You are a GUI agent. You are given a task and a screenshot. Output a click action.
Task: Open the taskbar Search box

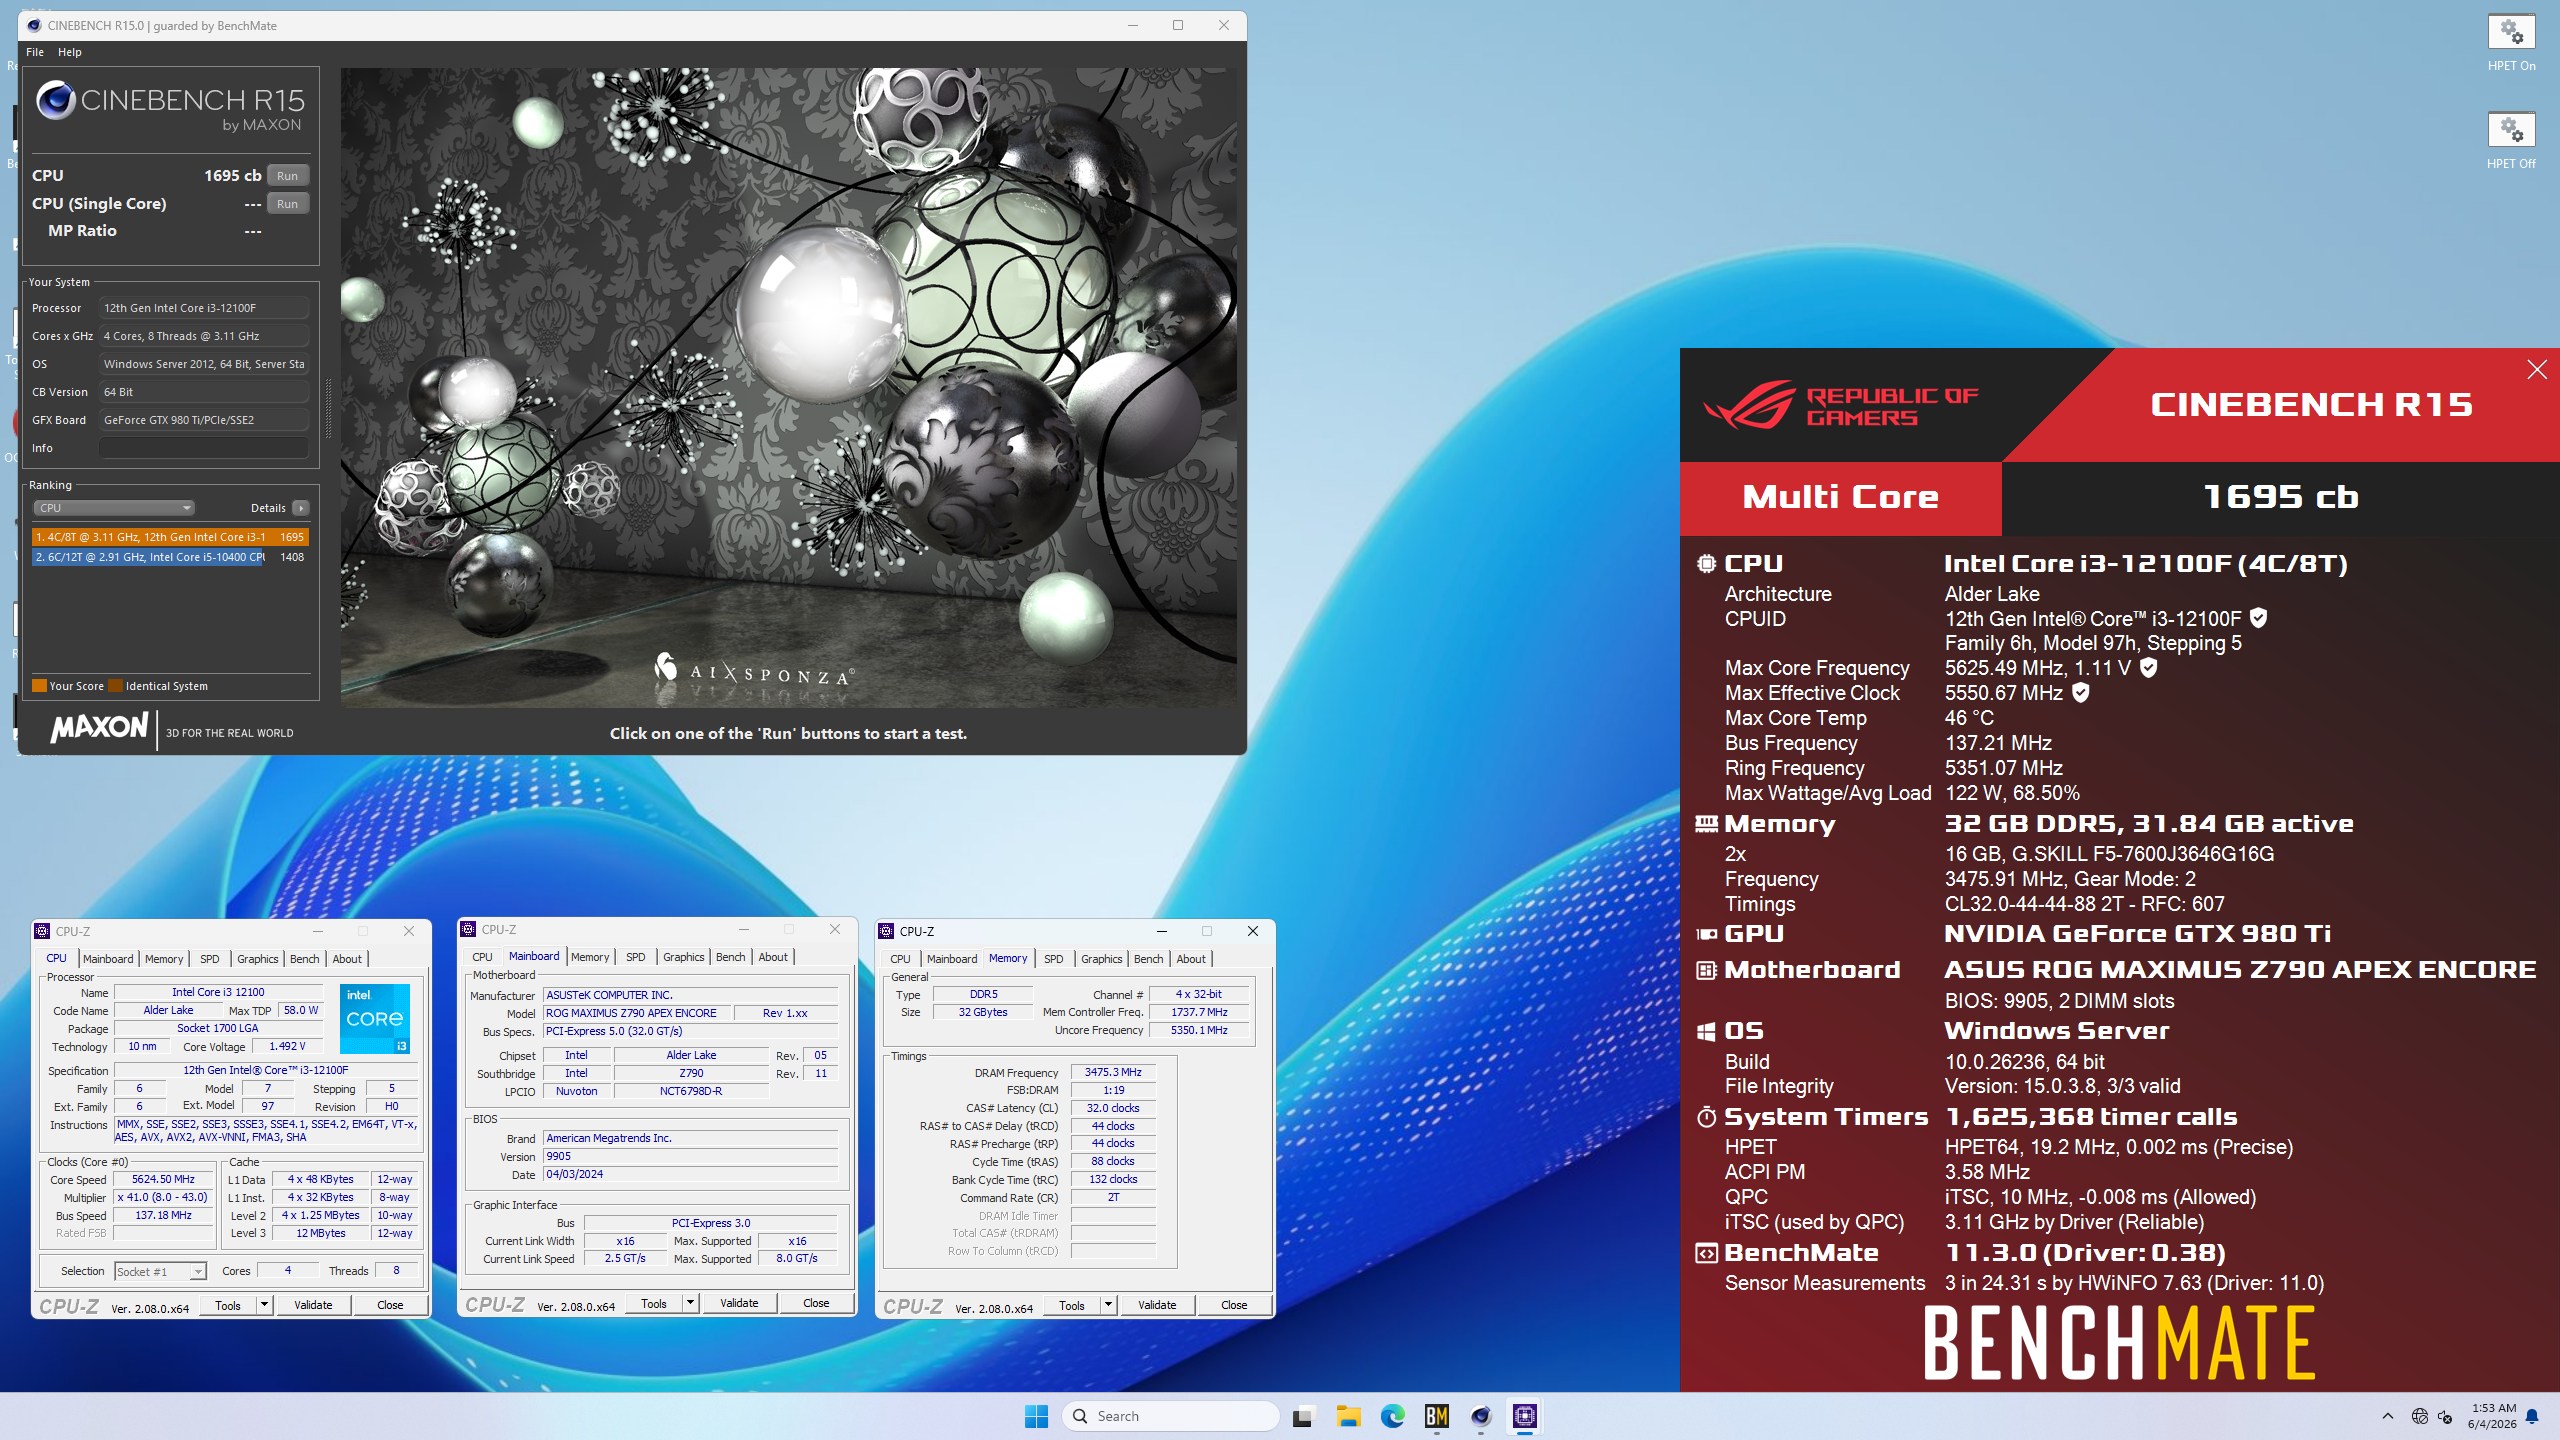coord(1170,1416)
